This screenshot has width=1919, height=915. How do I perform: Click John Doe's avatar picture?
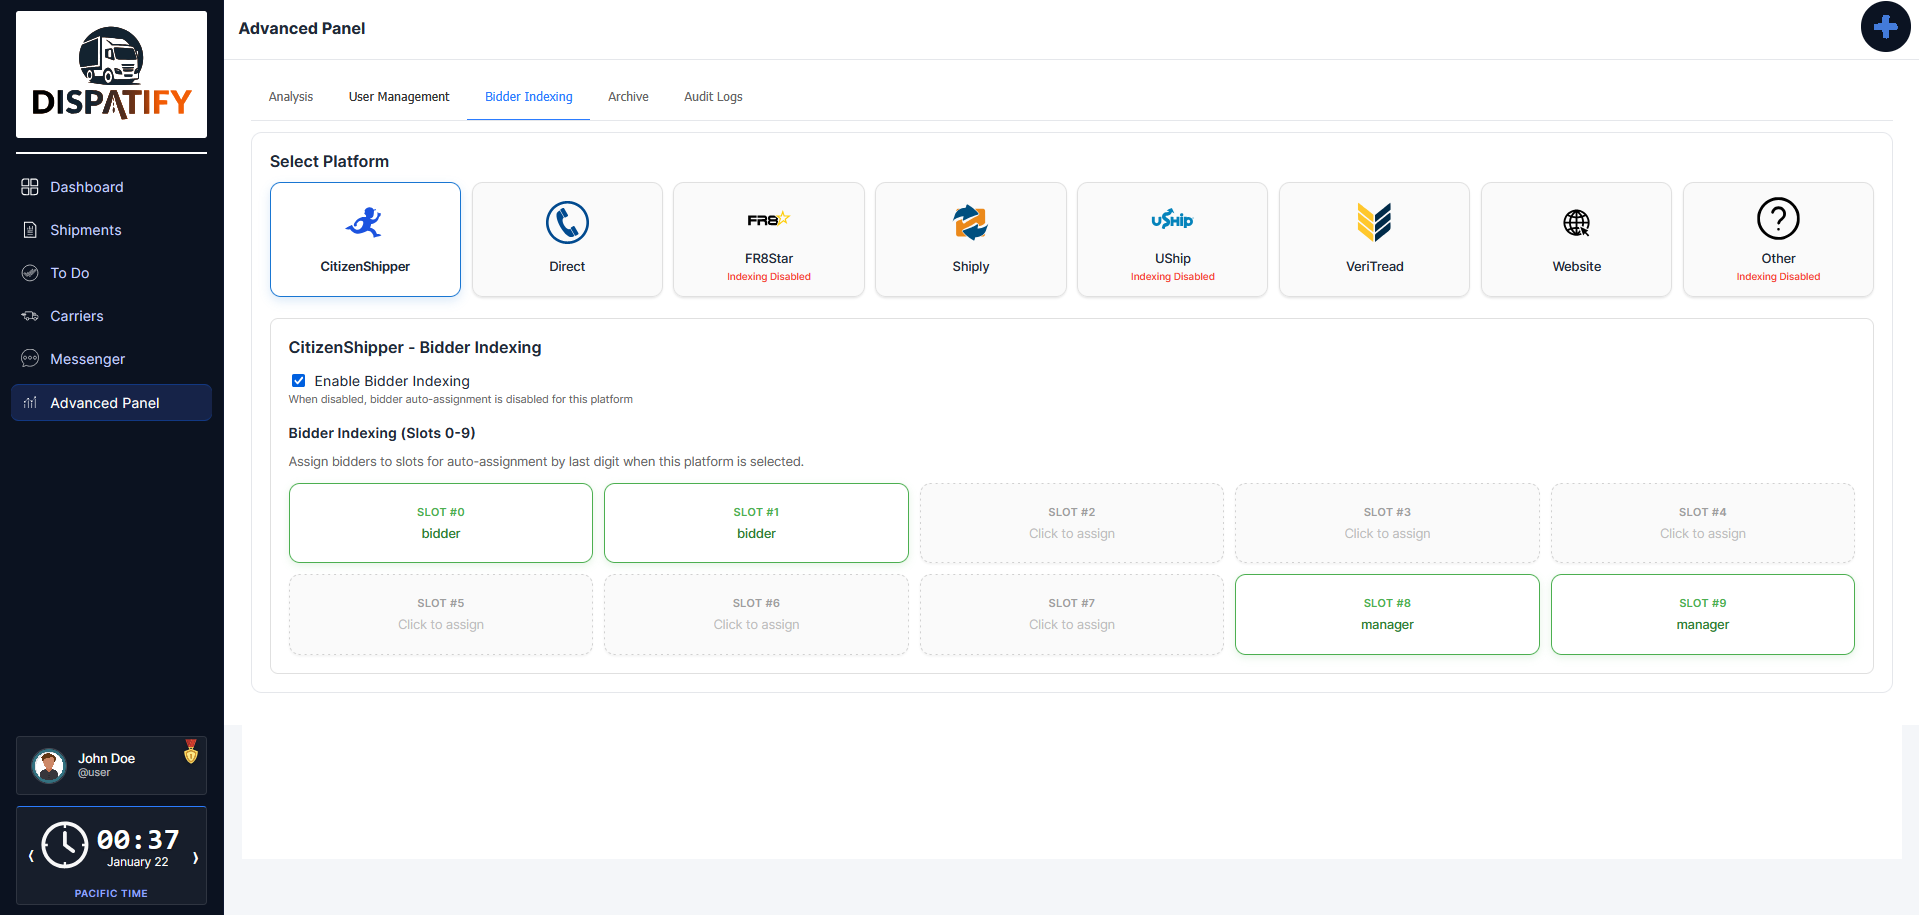click(48, 765)
